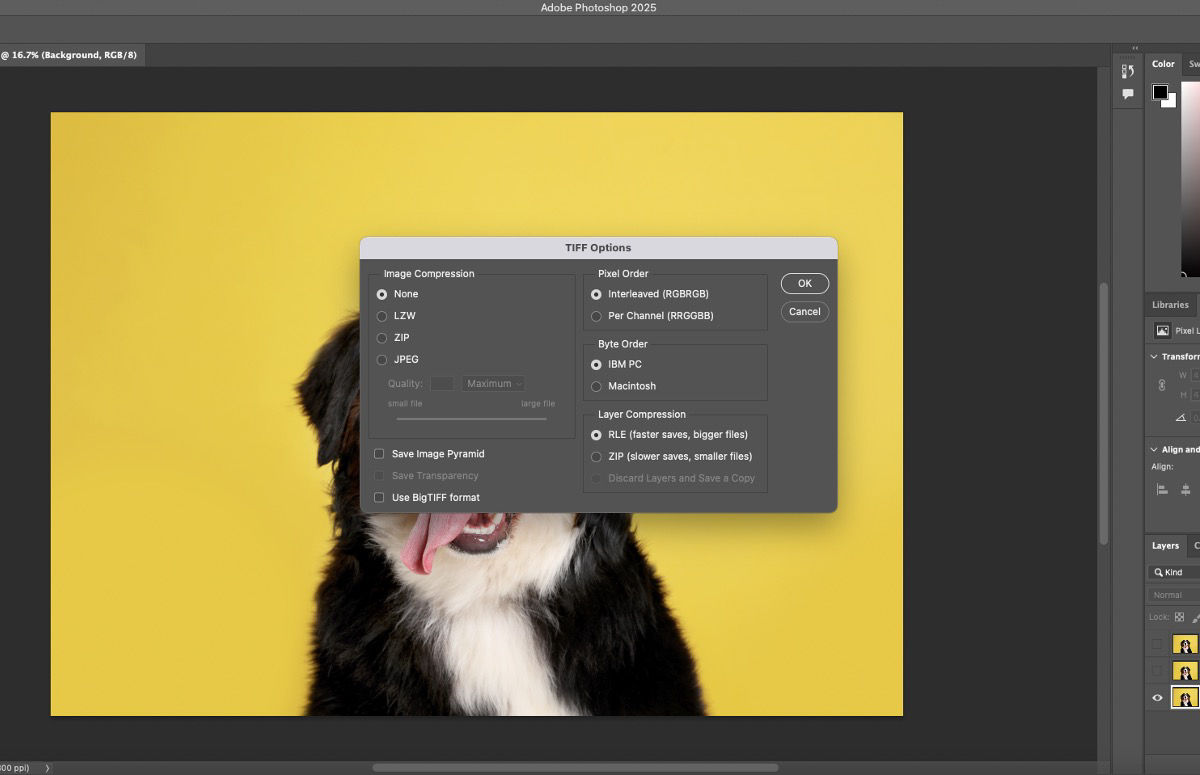Switch to the Swatches tab
This screenshot has height=775, width=1200.
(1196, 63)
